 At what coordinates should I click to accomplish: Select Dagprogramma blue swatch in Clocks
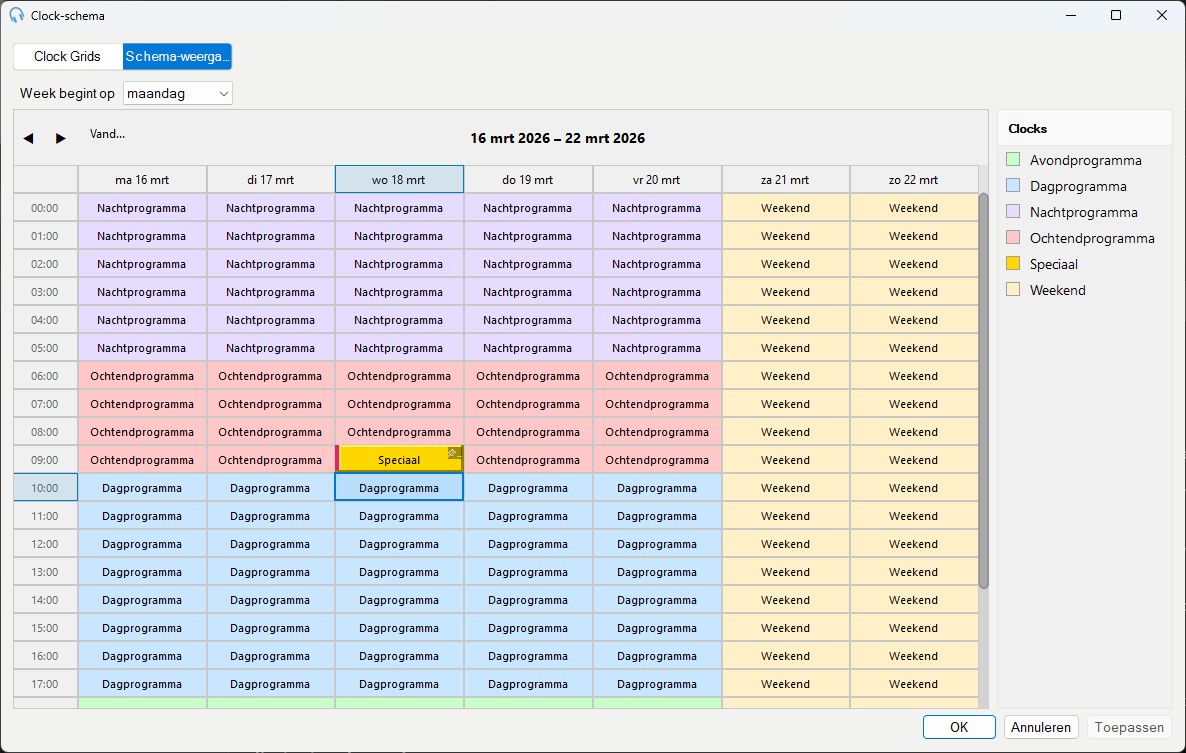[x=1014, y=185]
